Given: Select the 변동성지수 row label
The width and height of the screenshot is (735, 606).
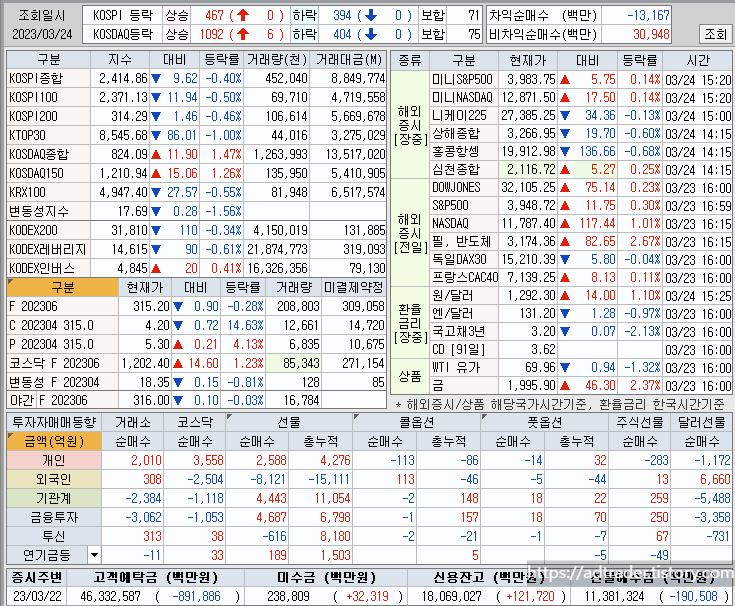Looking at the screenshot, I should (x=49, y=211).
